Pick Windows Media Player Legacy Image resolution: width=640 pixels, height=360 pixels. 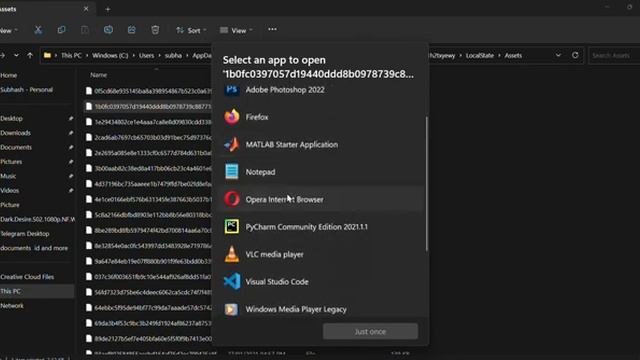coord(320,309)
